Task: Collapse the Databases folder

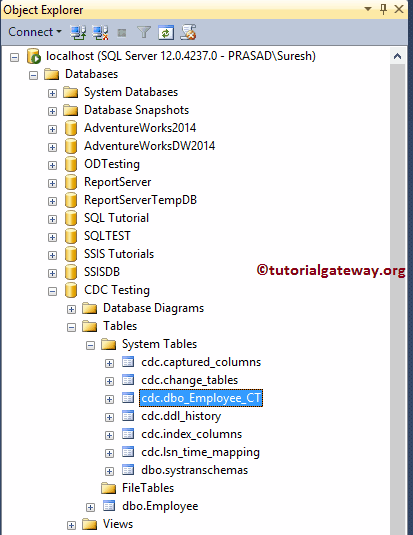Action: [x=33, y=75]
